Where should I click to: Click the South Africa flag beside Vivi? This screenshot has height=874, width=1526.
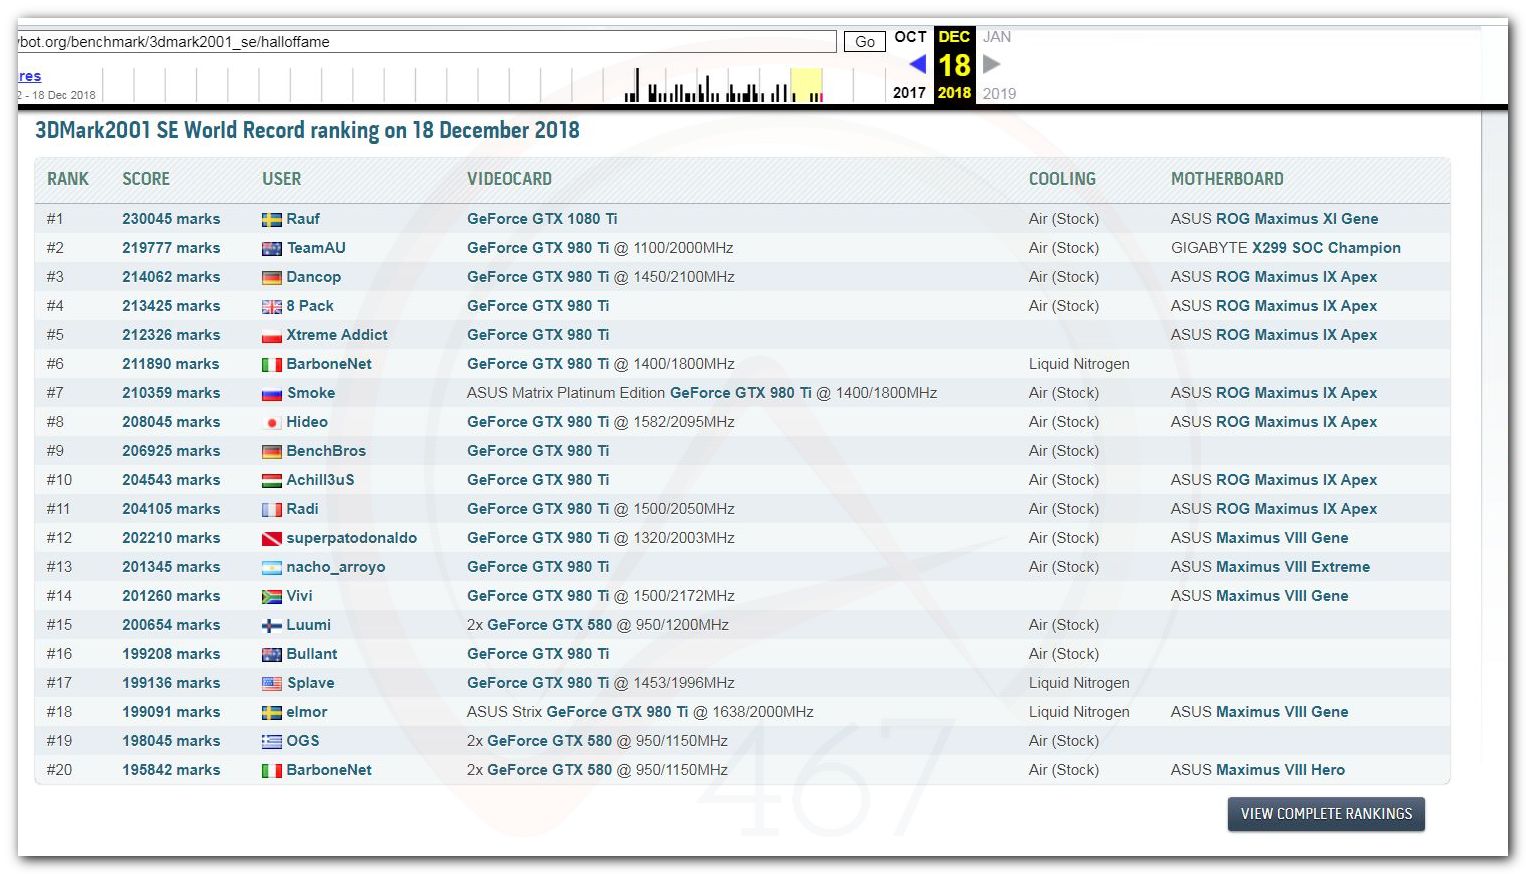[271, 597]
